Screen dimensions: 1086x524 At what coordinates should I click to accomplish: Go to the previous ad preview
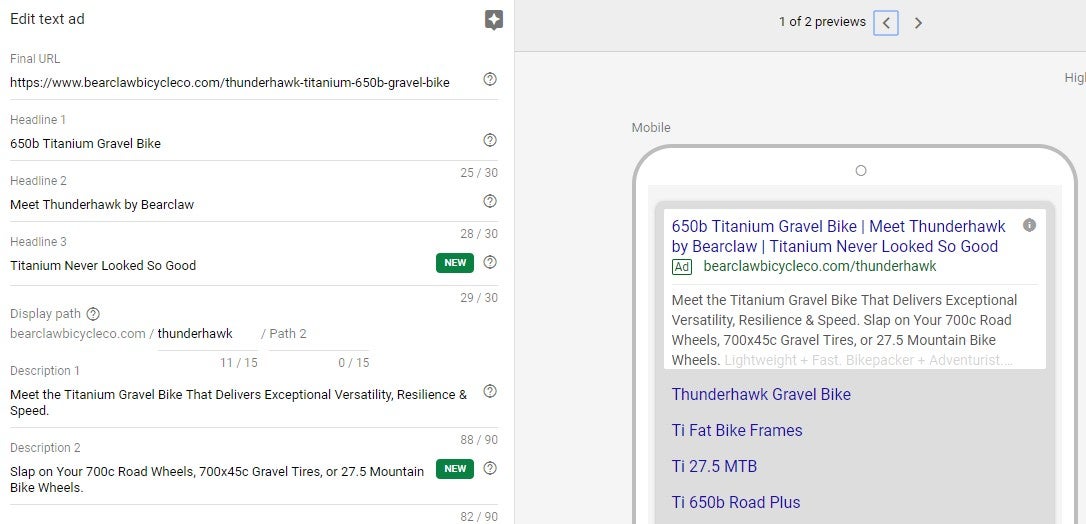pos(886,23)
